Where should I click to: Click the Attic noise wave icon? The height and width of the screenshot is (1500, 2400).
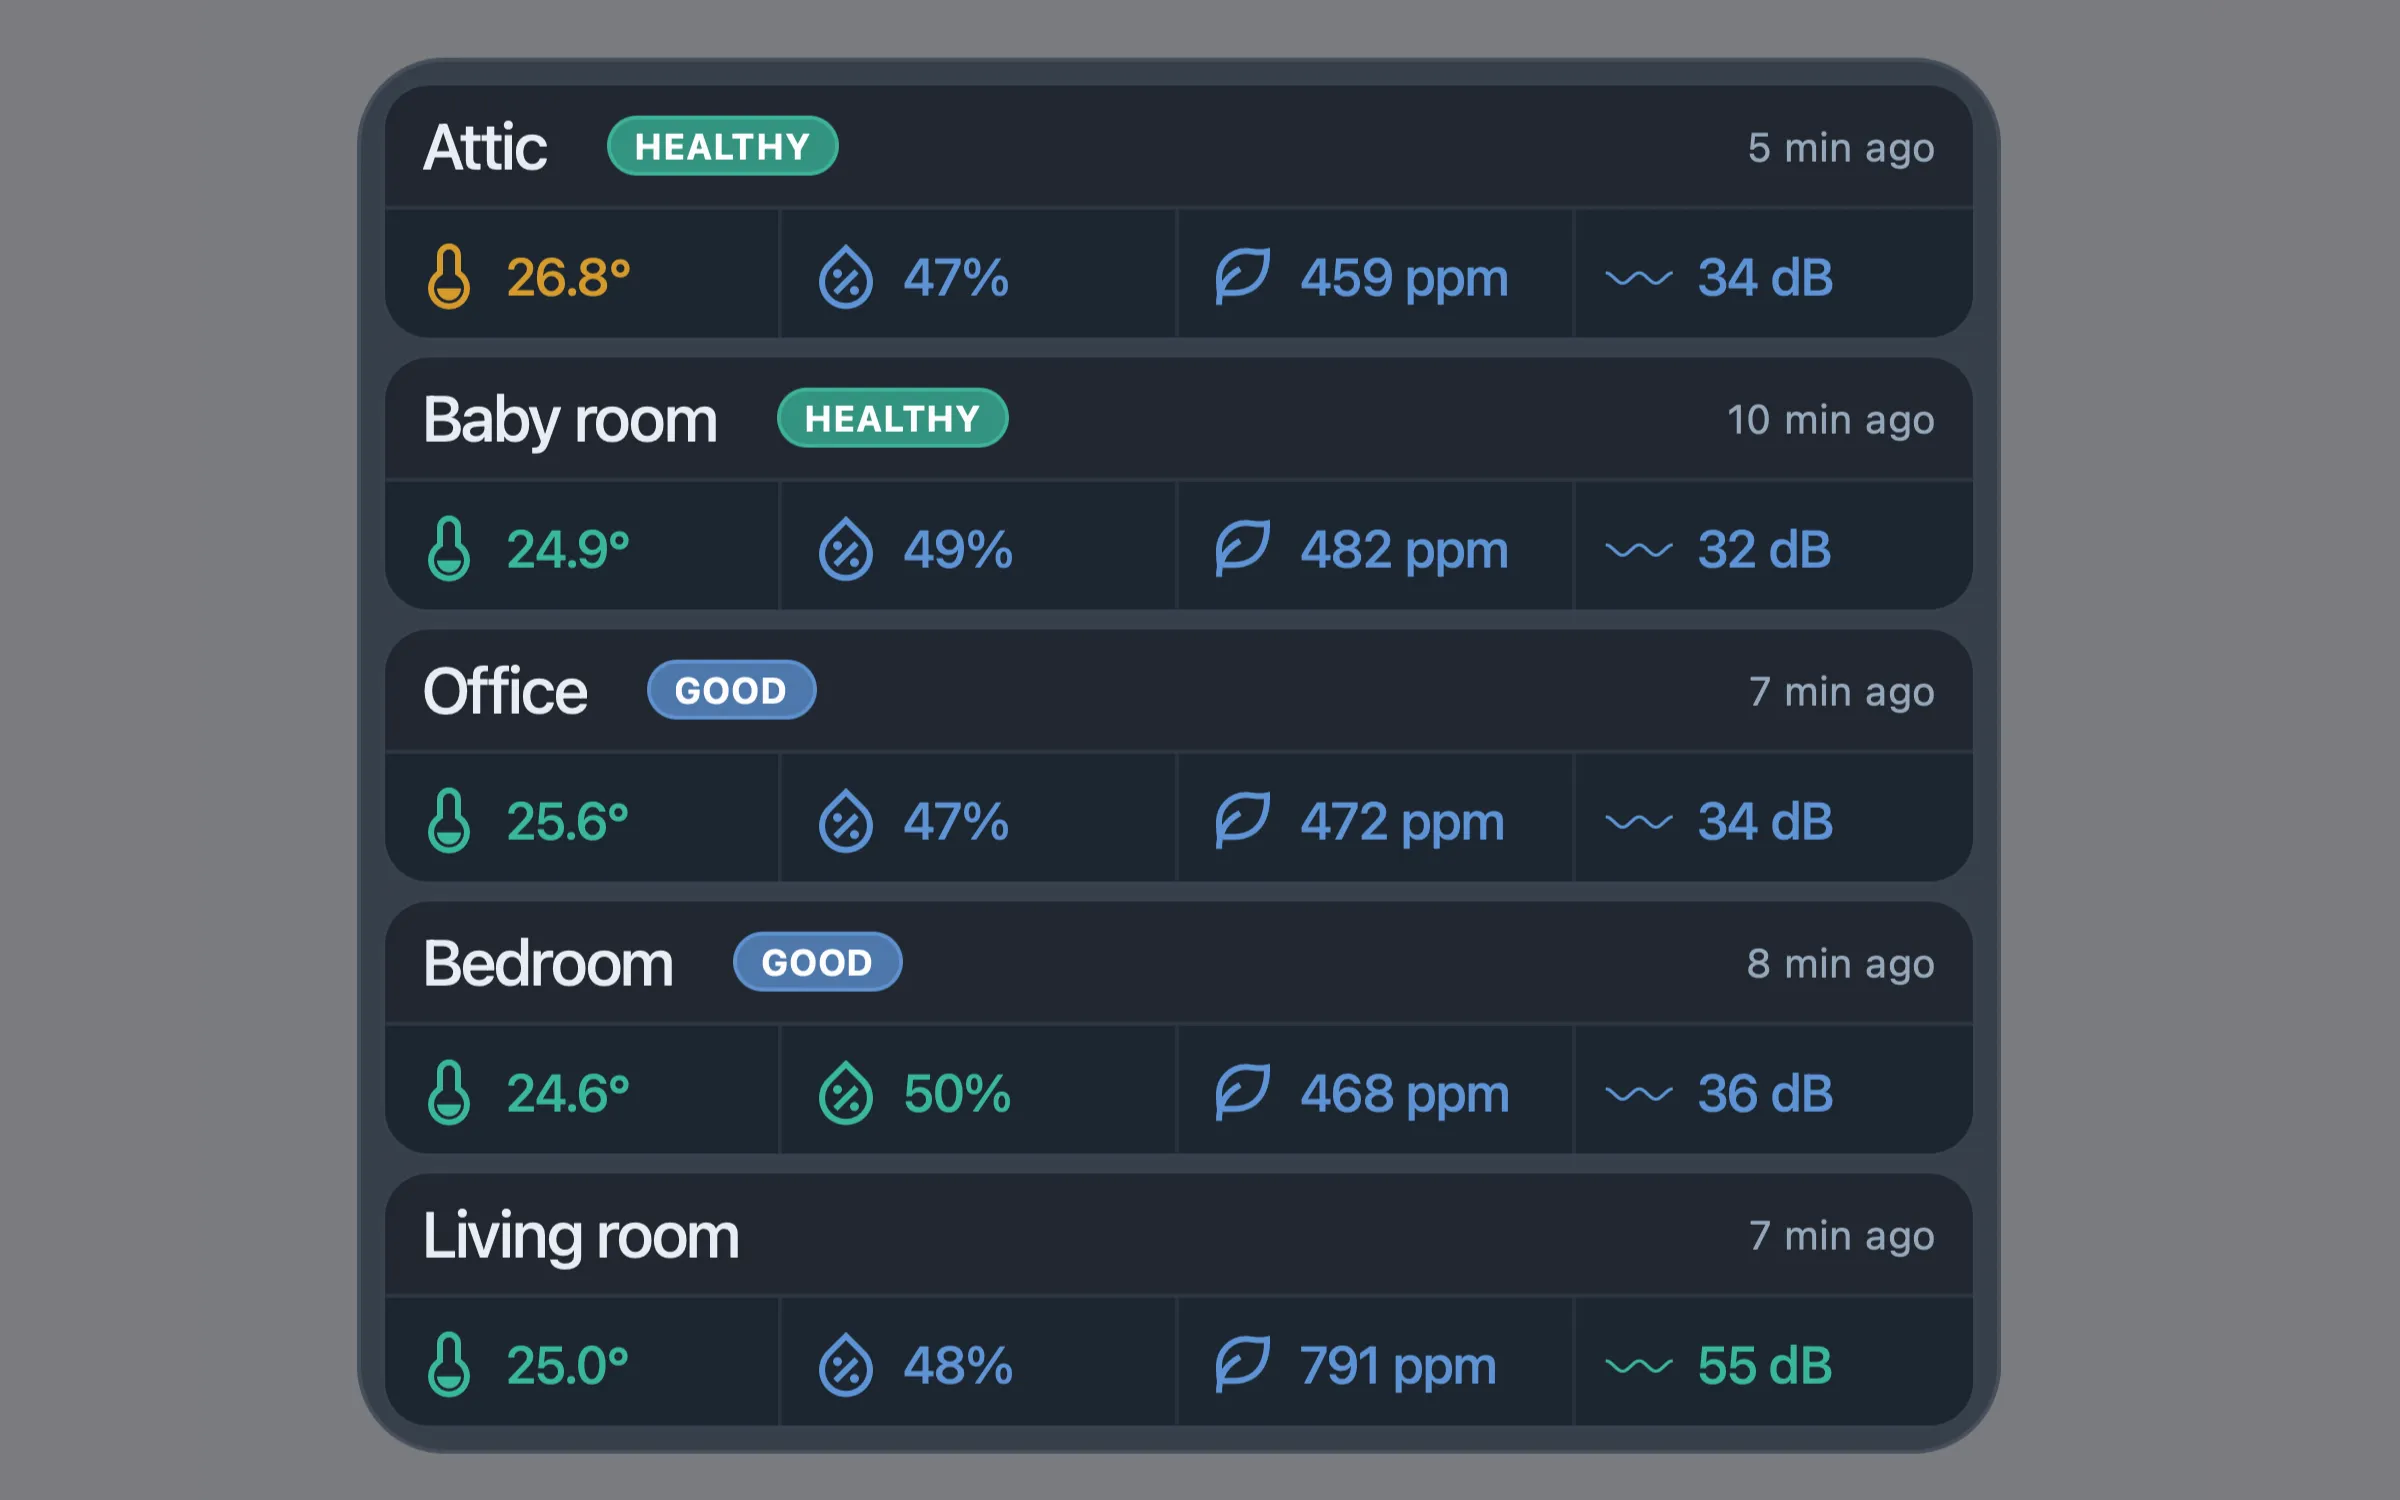point(1638,278)
